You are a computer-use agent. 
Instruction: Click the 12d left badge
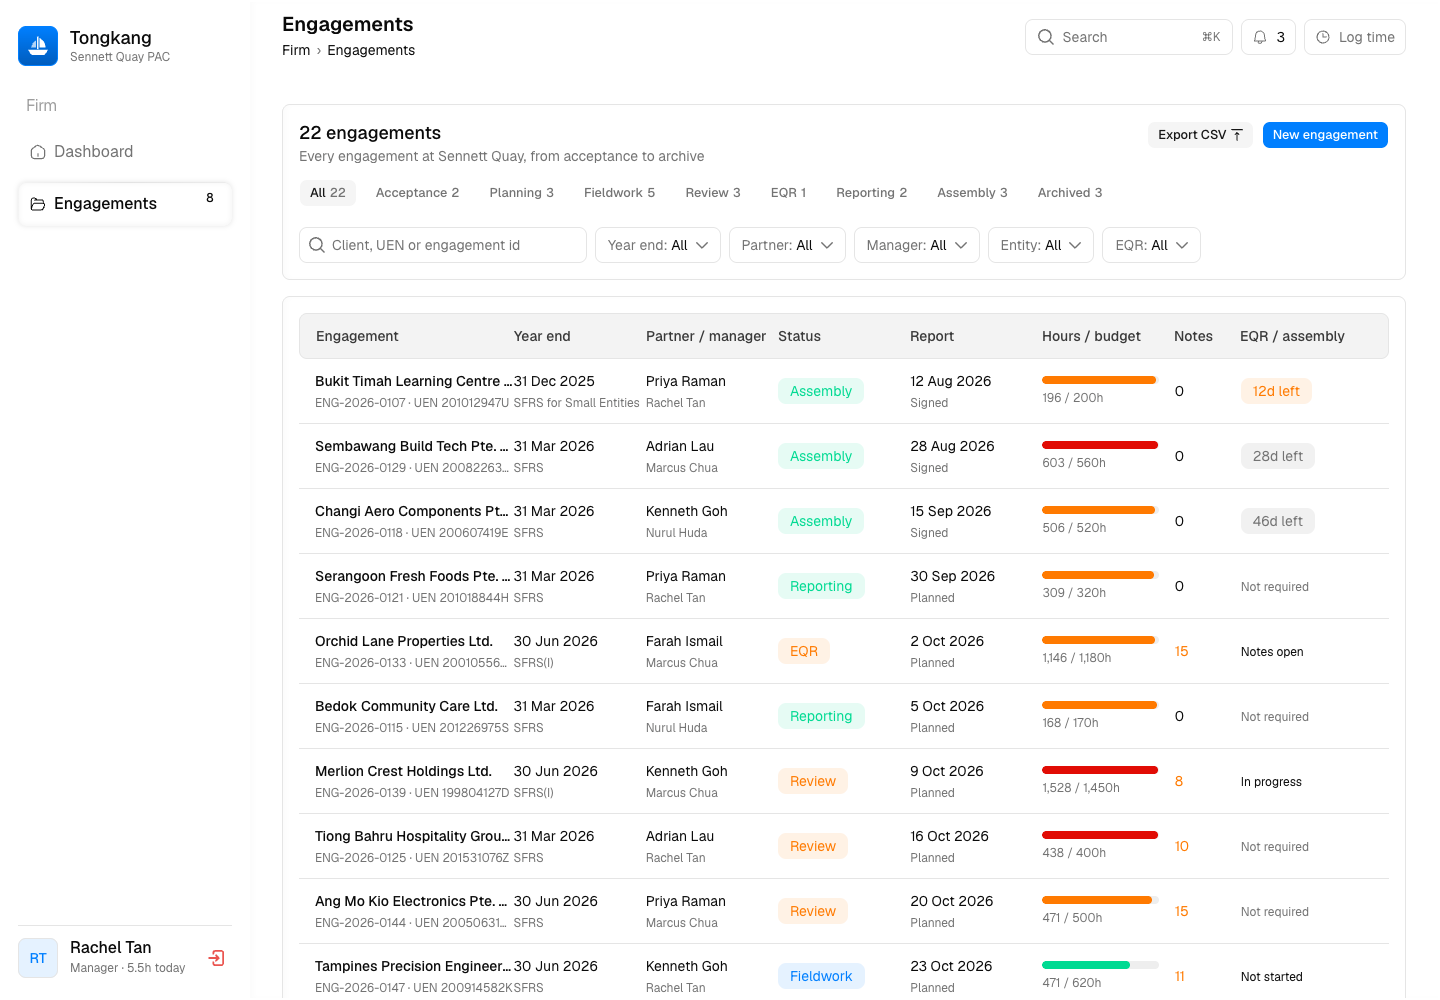1276,391
